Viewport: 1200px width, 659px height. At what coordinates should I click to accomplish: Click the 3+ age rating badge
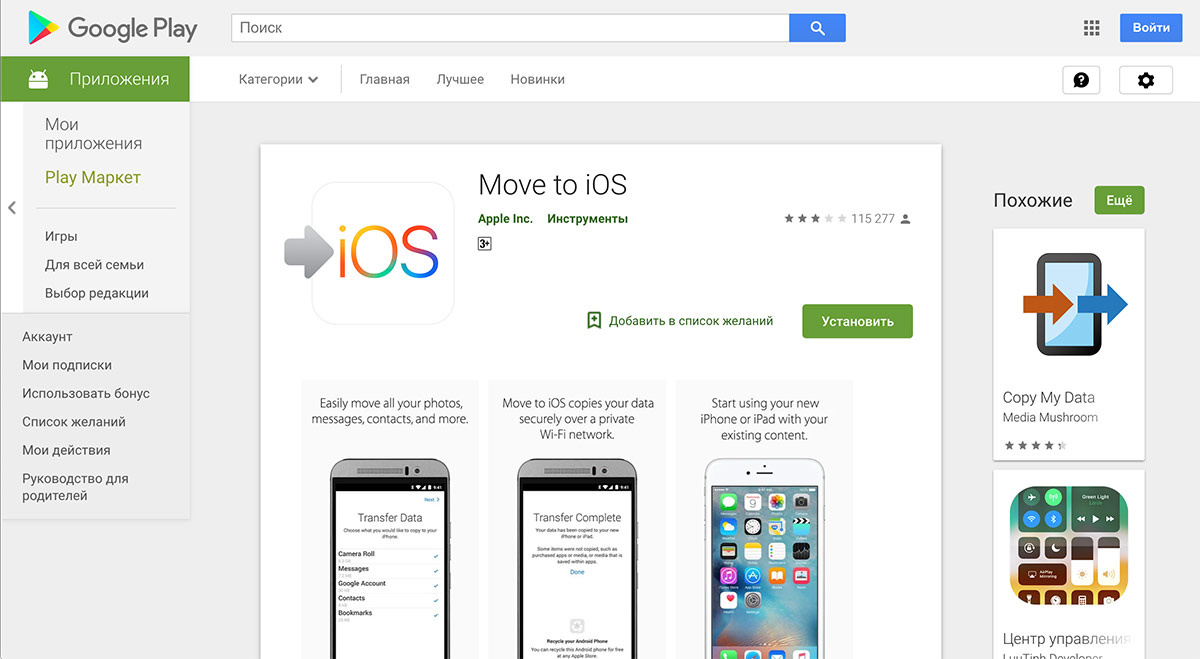coord(485,243)
